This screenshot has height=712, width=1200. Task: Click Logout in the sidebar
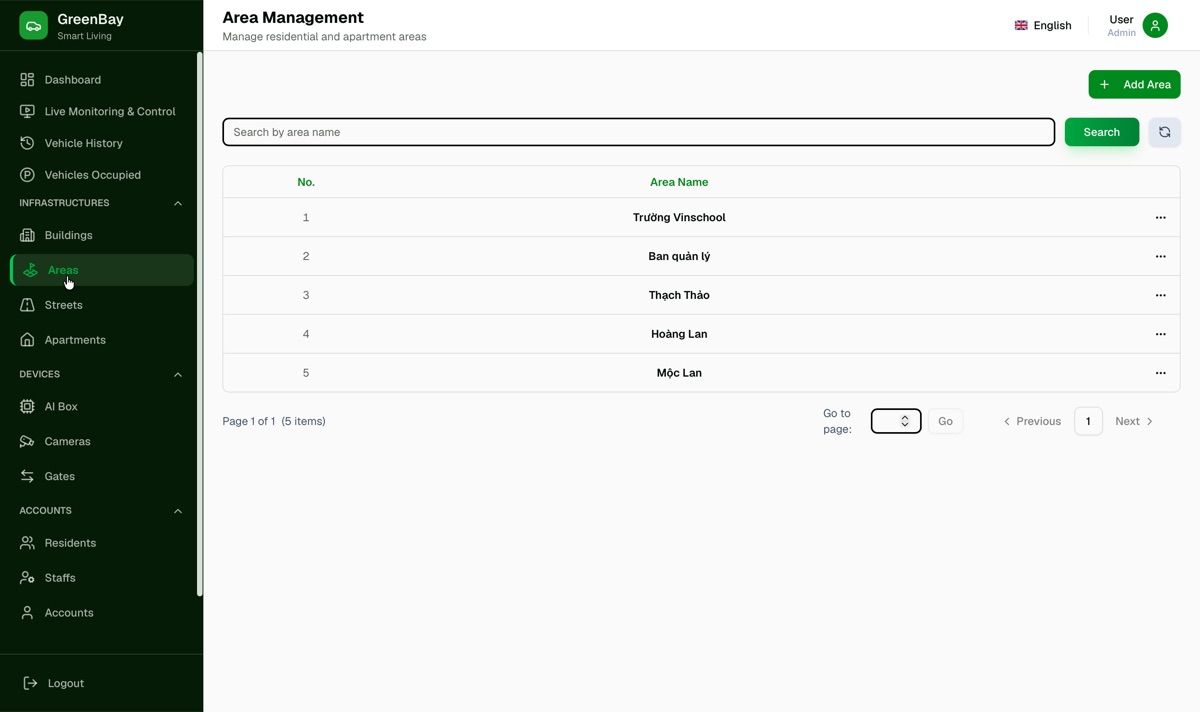coord(101,683)
